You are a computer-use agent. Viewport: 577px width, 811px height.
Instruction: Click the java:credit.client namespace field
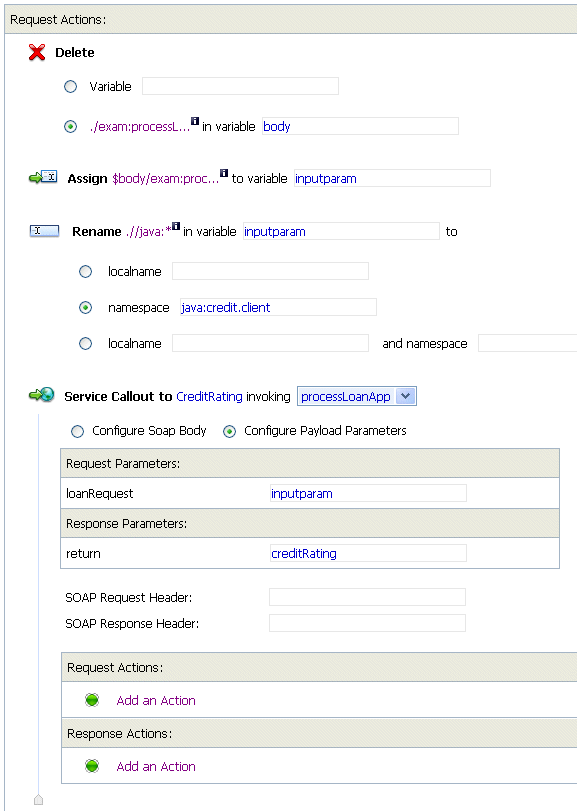(x=278, y=307)
